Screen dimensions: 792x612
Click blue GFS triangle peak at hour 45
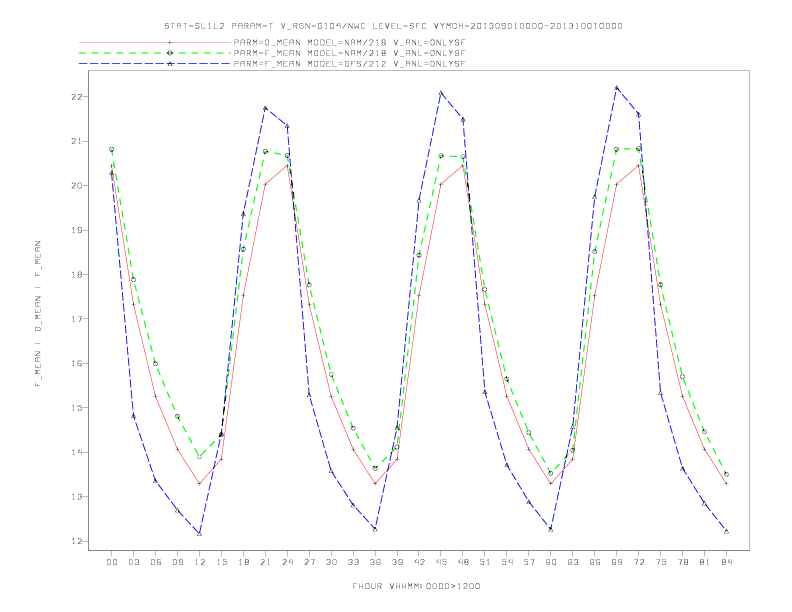pos(441,92)
